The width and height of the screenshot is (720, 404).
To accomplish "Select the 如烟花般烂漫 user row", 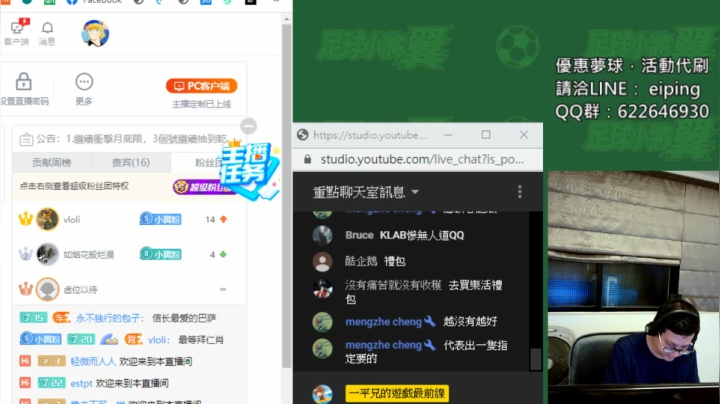I will click(x=129, y=254).
